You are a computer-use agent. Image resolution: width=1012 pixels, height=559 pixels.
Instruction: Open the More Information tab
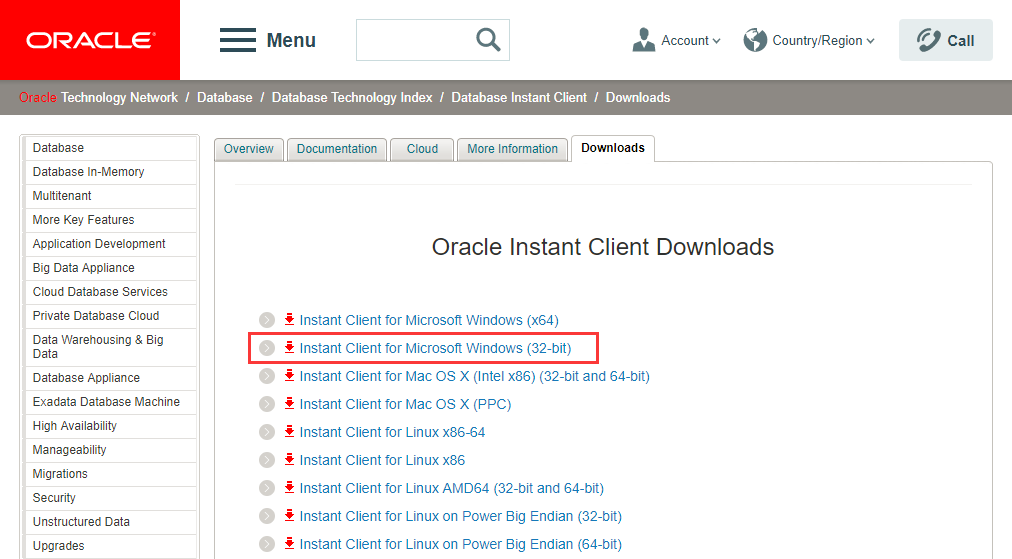pyautogui.click(x=512, y=149)
